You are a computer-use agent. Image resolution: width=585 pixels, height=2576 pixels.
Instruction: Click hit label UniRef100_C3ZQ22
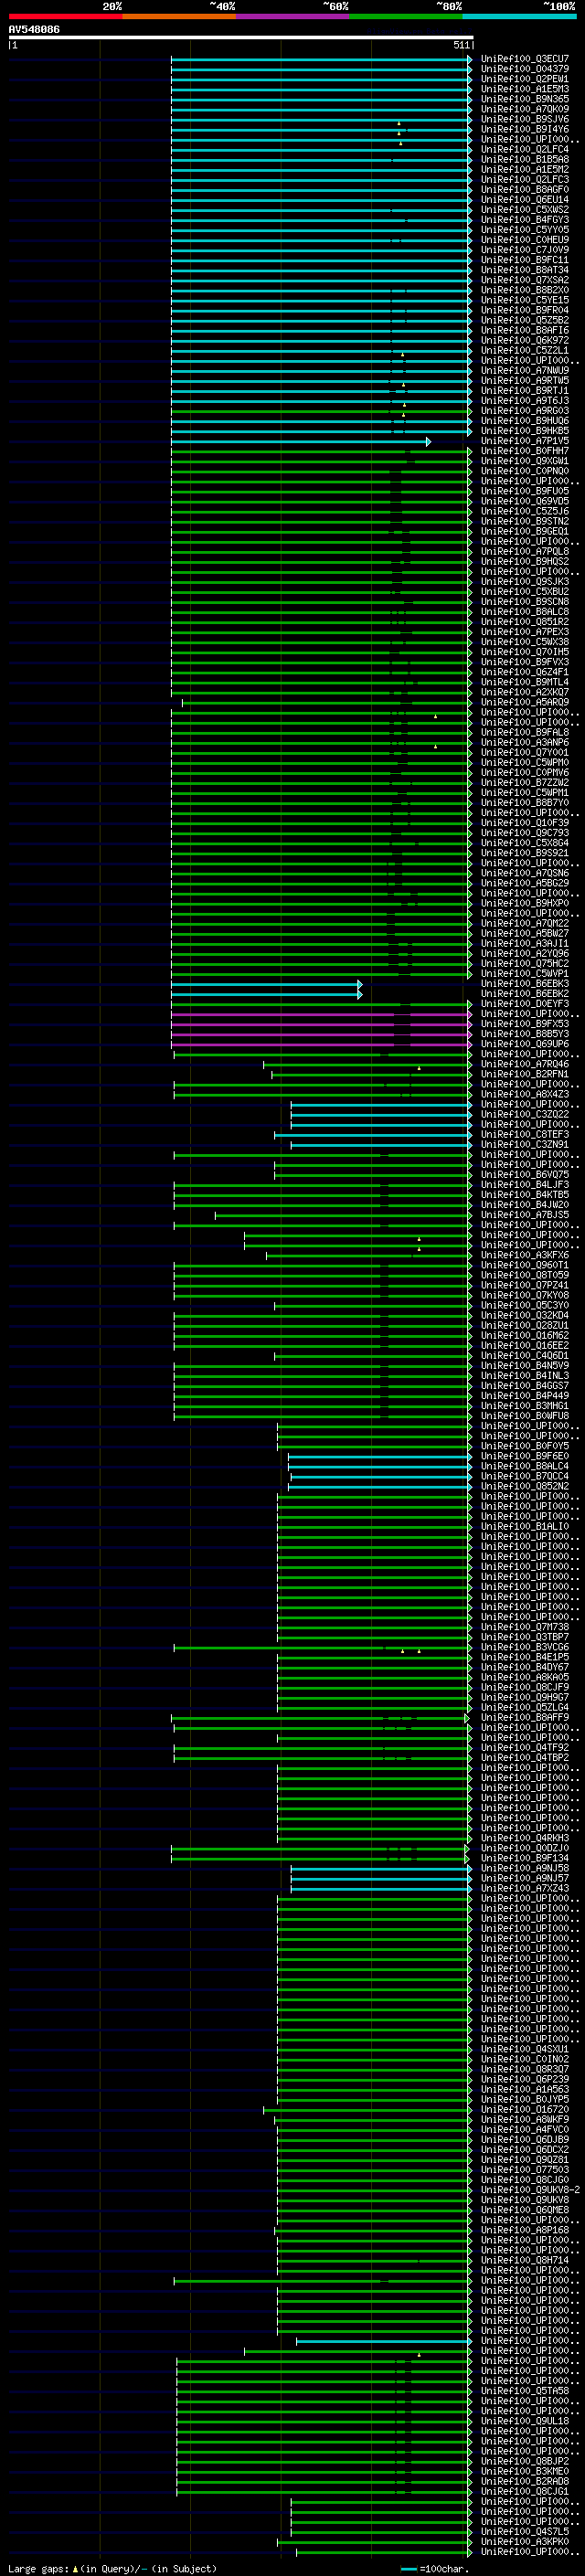pyautogui.click(x=524, y=1114)
